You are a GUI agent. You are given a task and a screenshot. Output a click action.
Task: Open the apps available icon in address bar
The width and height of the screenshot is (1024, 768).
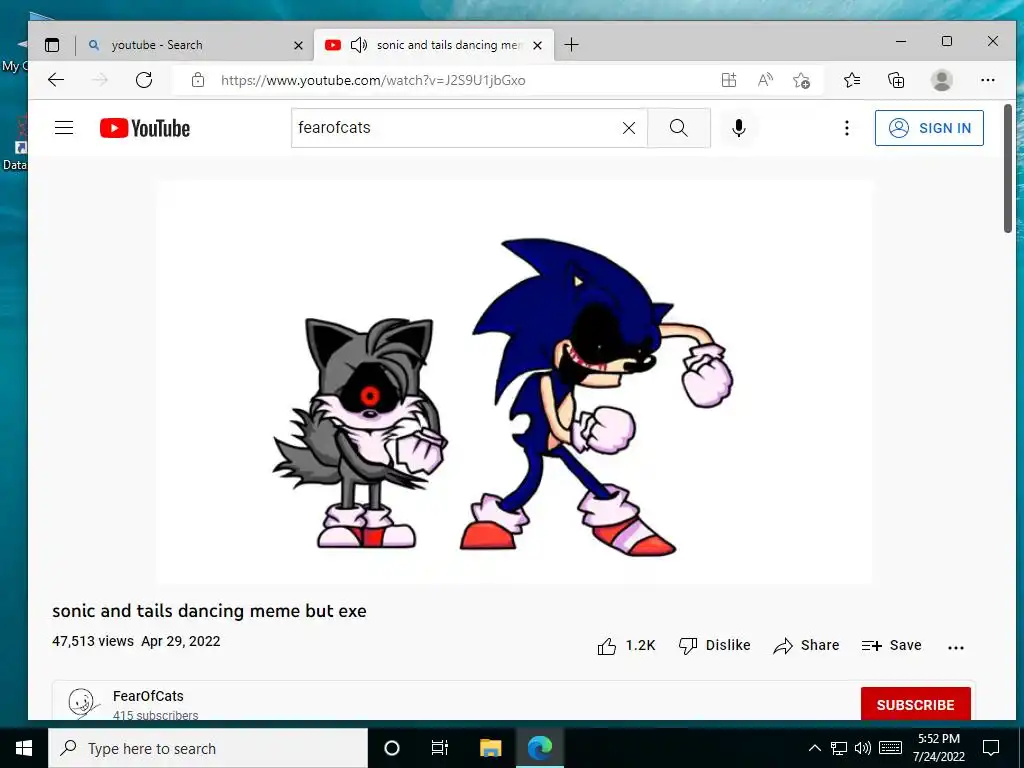(729, 80)
